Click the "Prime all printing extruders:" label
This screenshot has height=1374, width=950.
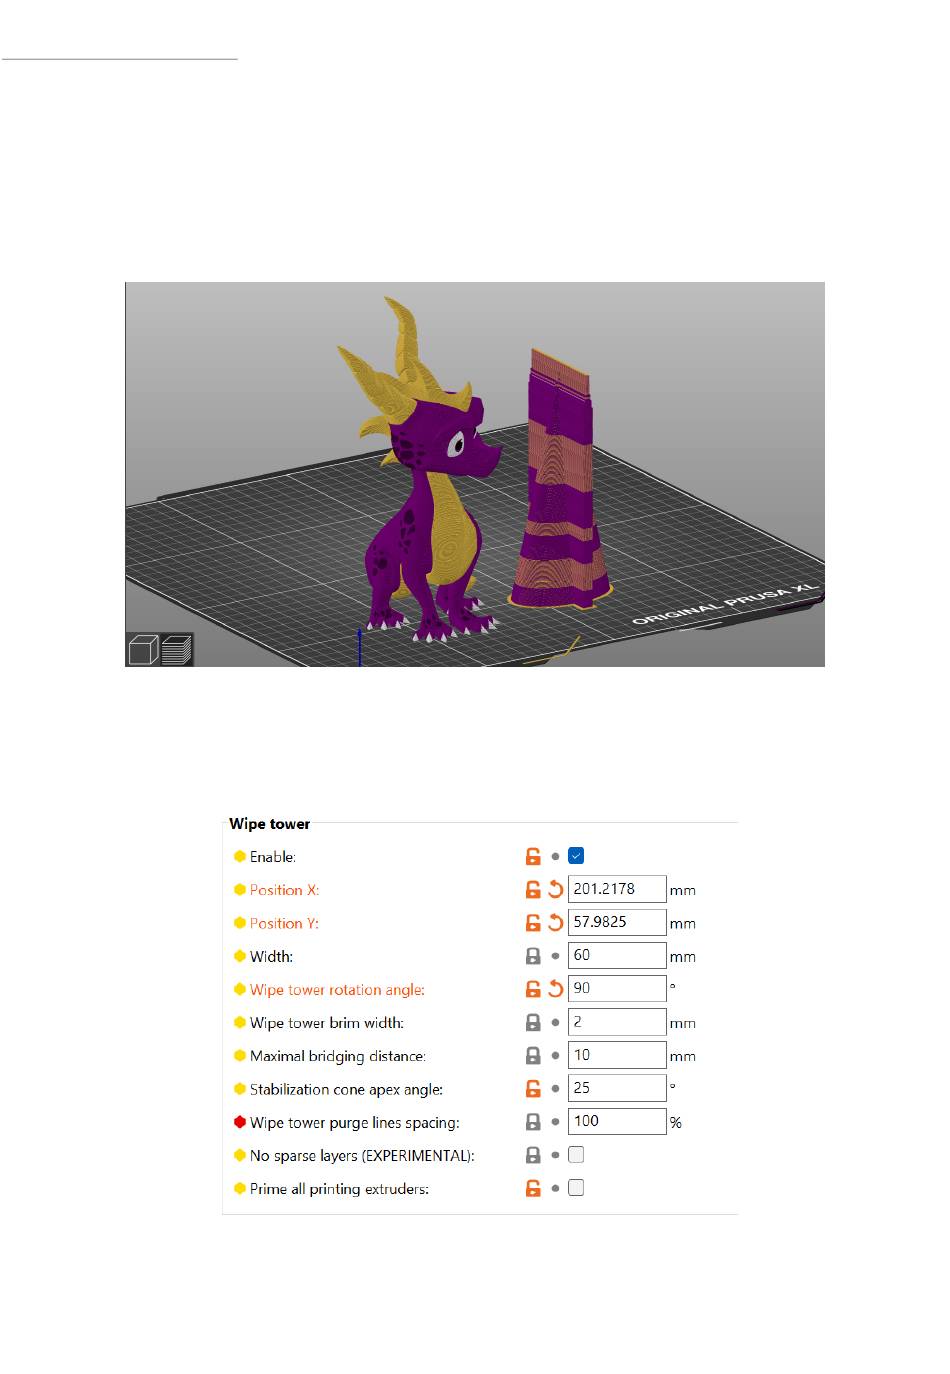[339, 1189]
